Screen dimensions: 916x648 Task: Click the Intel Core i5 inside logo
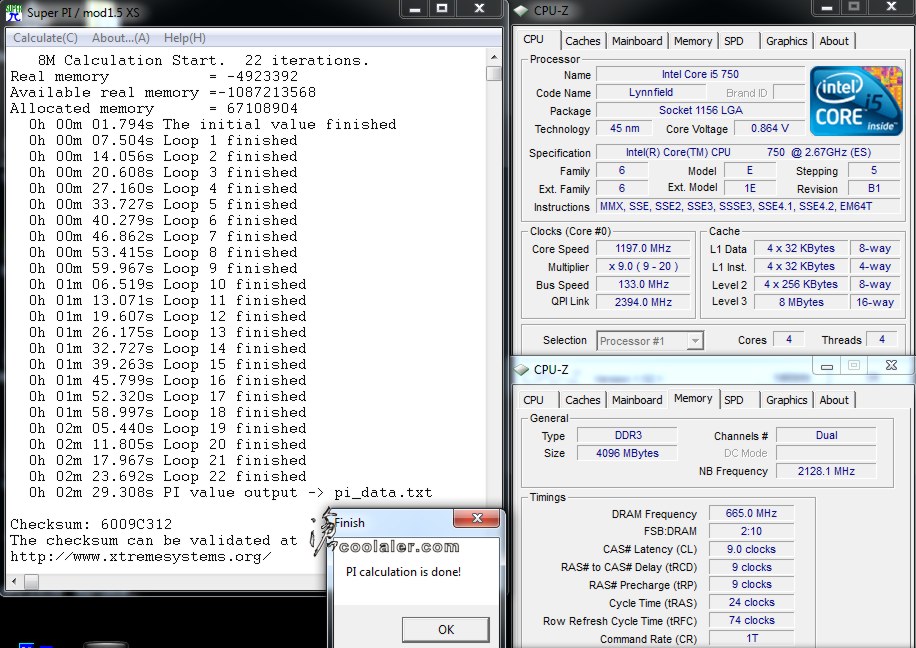click(856, 101)
